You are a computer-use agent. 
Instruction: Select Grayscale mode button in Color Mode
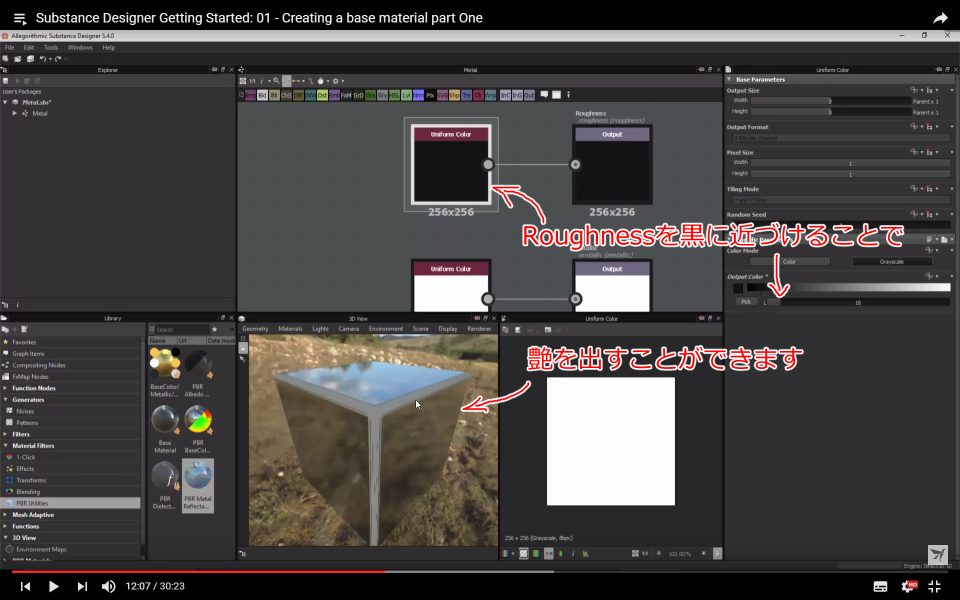(892, 261)
